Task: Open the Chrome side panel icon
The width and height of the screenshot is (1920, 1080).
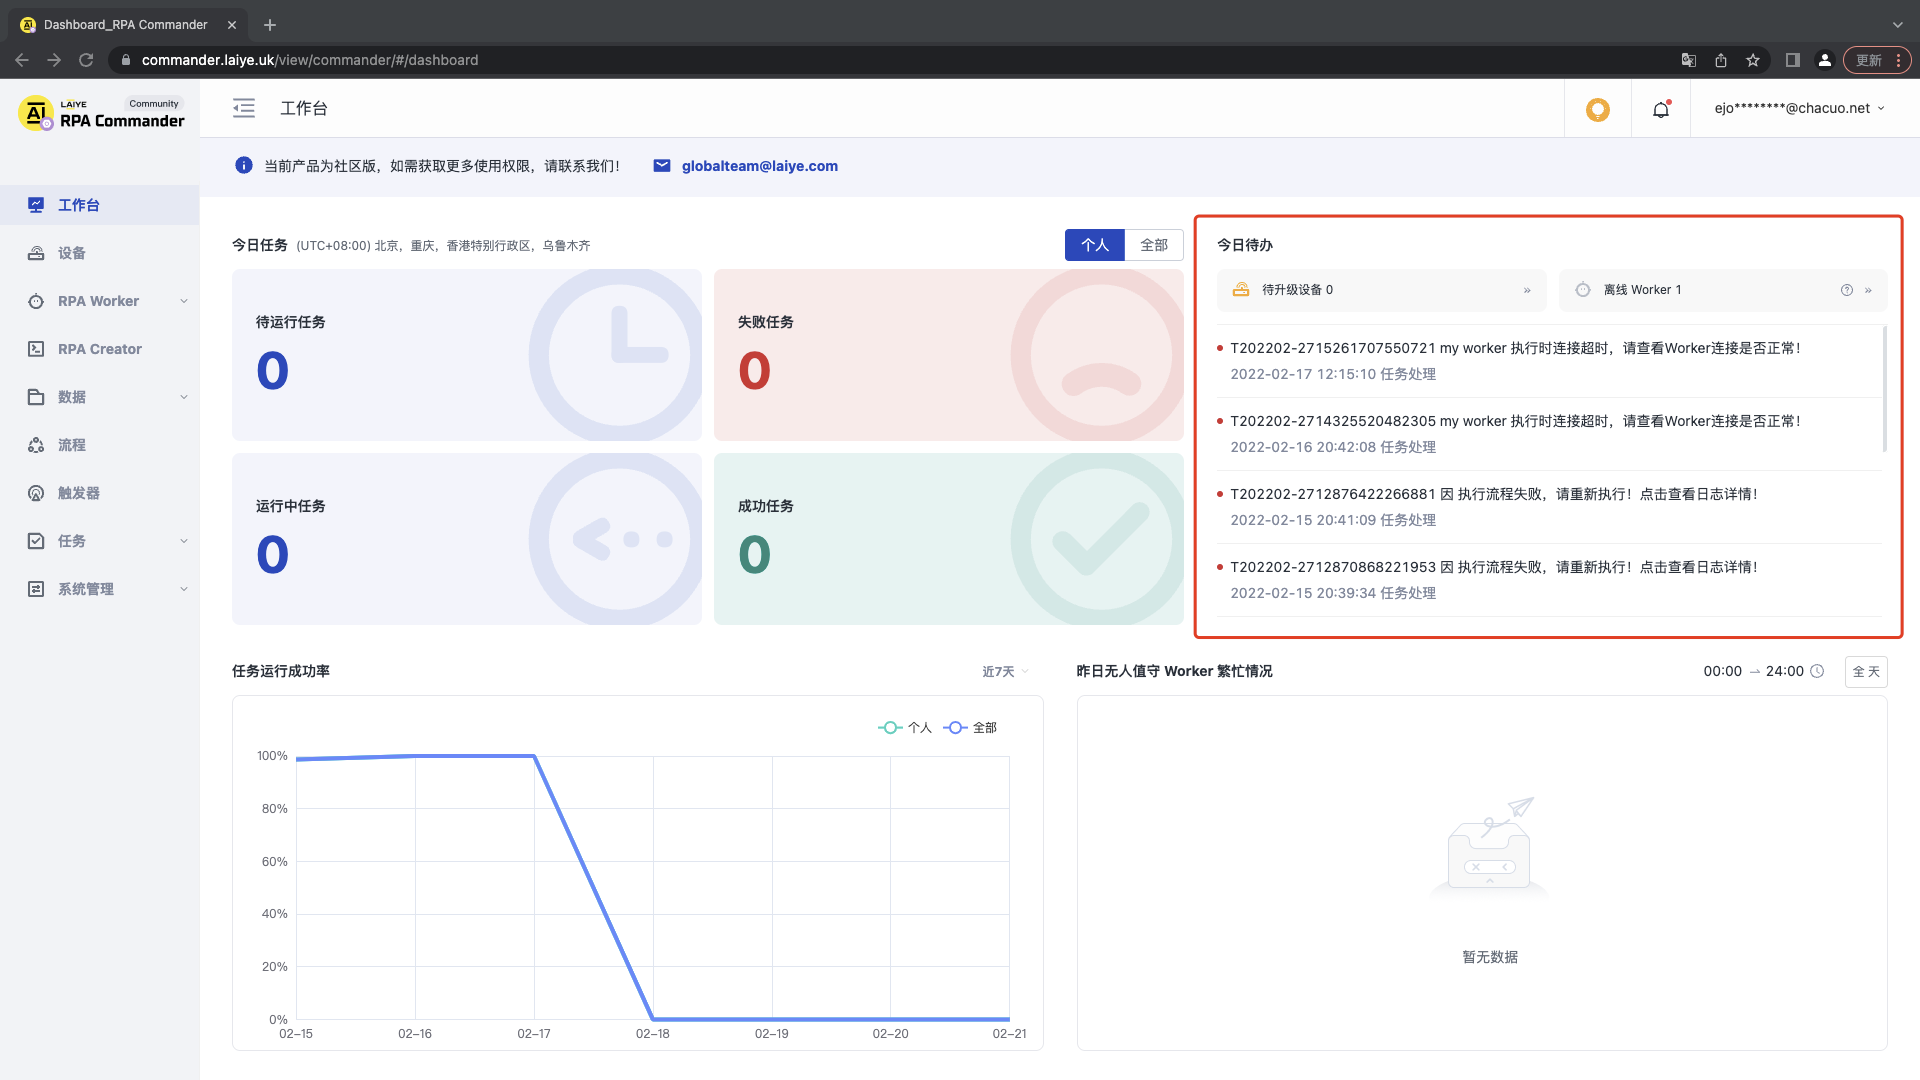Action: click(1793, 60)
